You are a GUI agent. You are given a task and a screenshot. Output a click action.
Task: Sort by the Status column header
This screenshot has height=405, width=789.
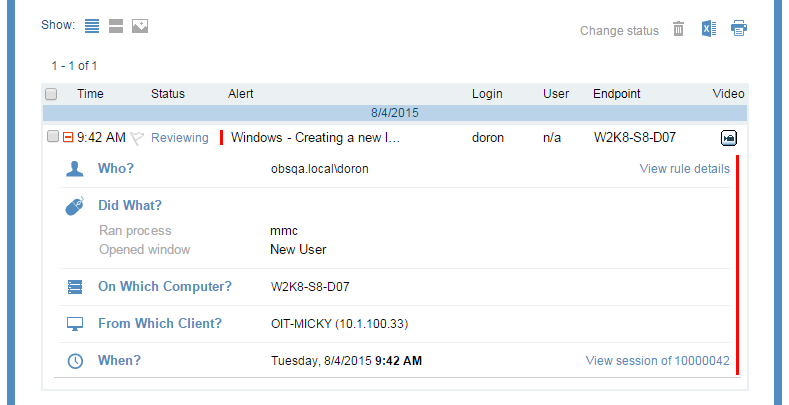point(168,94)
